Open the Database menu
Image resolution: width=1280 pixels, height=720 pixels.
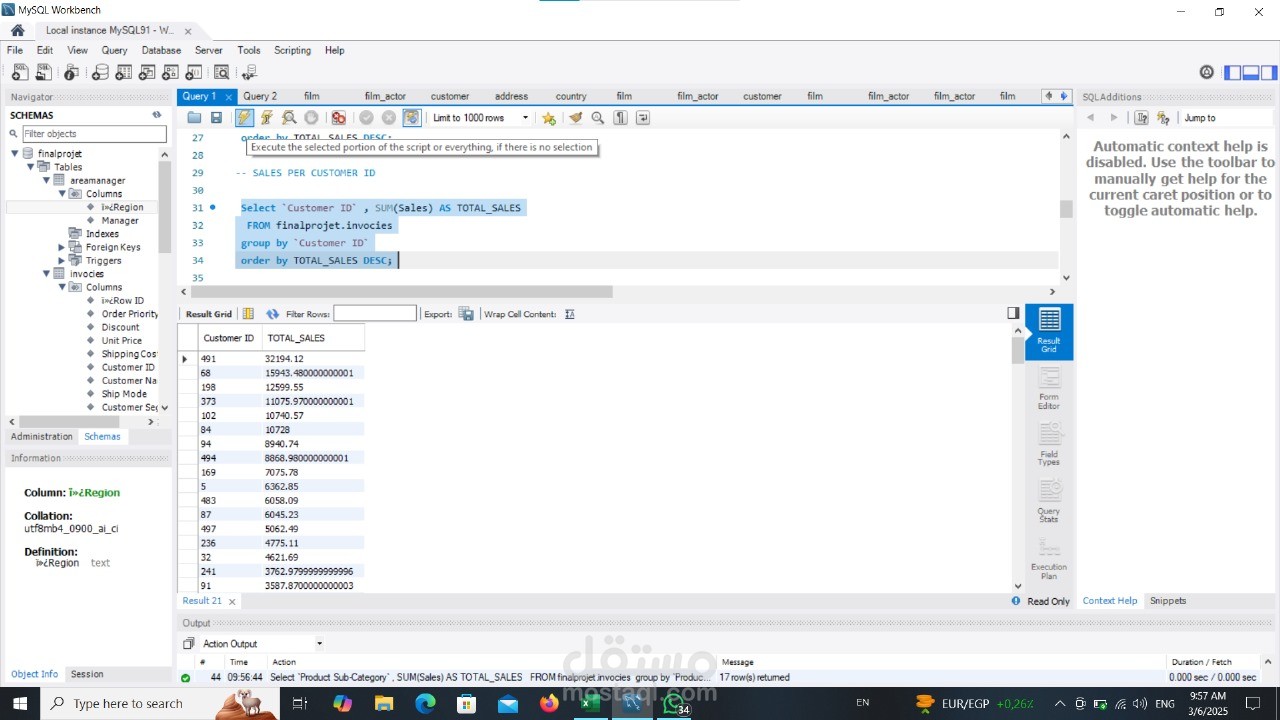(x=161, y=50)
